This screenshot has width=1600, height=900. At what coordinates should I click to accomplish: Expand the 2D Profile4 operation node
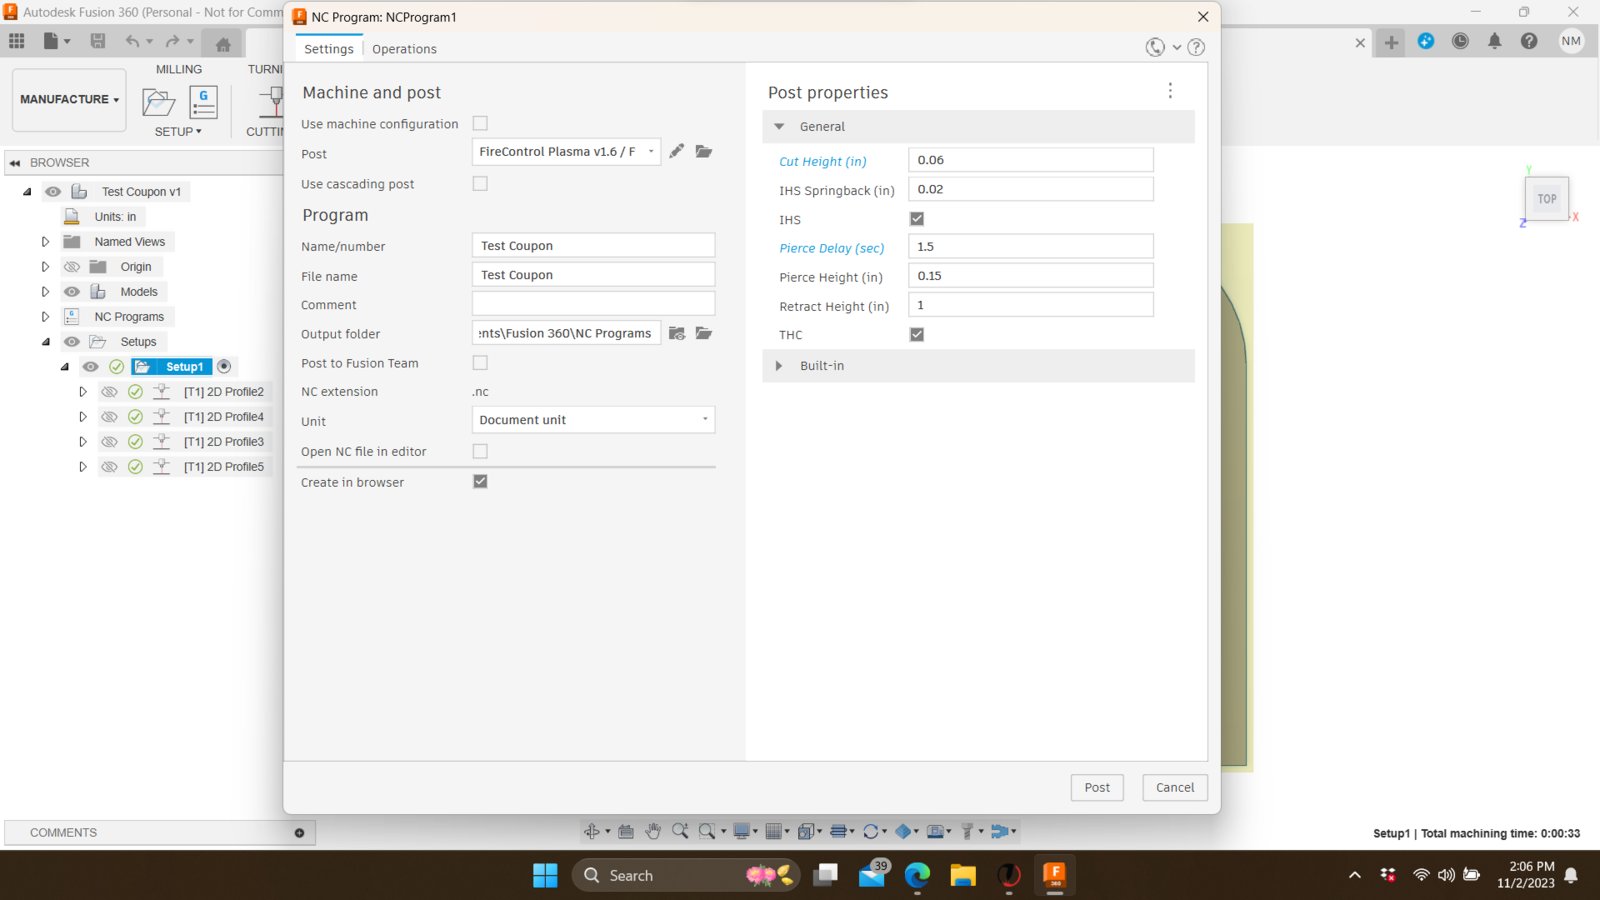pyautogui.click(x=83, y=417)
